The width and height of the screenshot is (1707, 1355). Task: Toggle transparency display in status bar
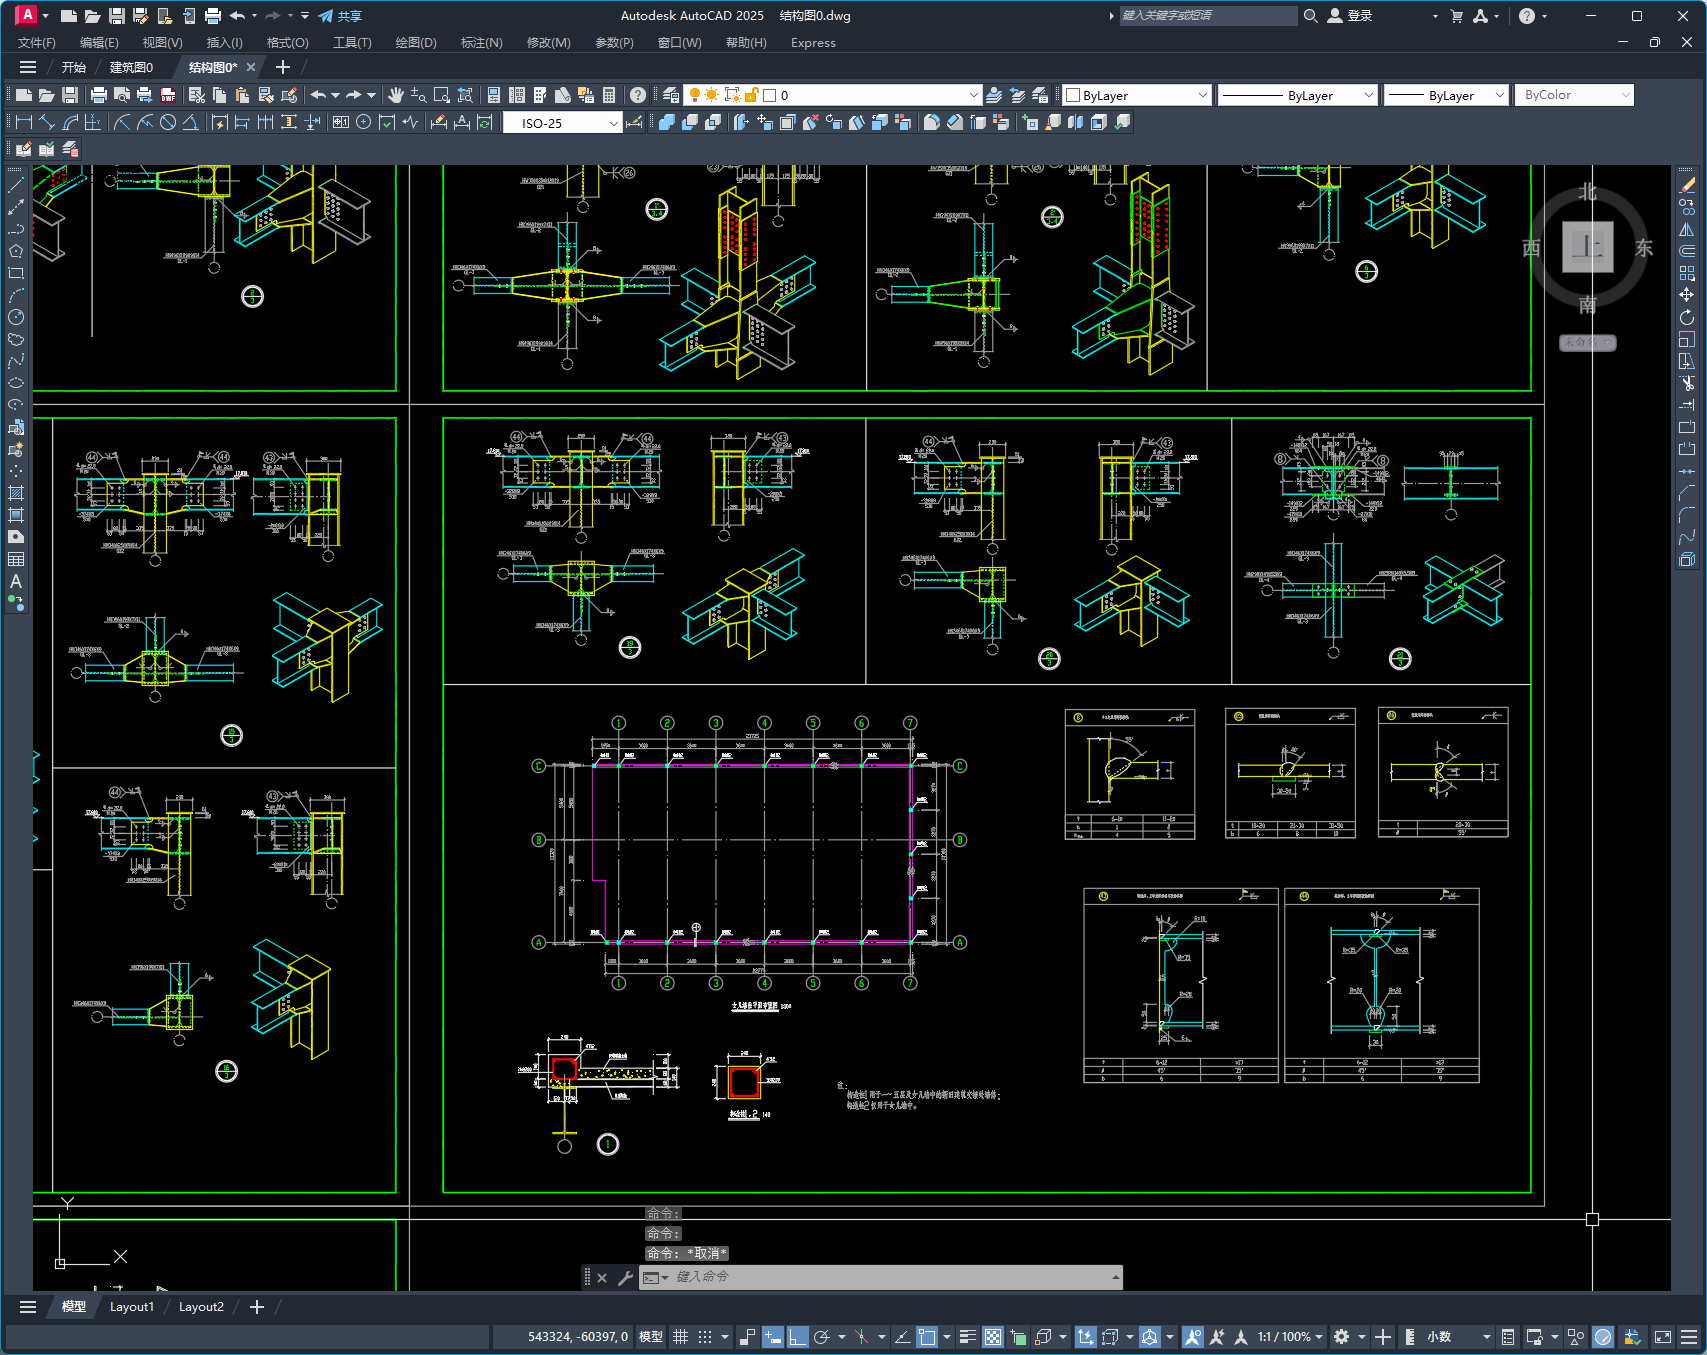(993, 1336)
